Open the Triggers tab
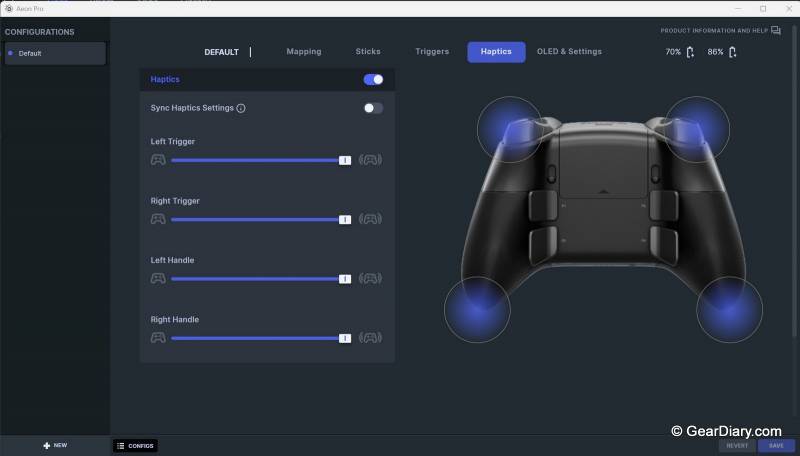800x456 pixels. (x=432, y=52)
